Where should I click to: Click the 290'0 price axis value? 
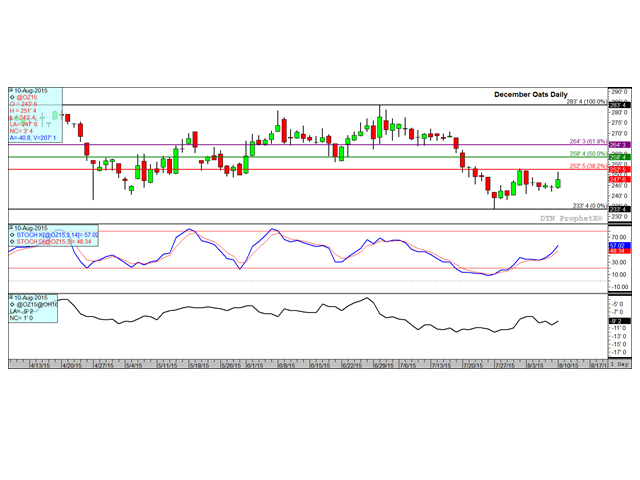tap(620, 92)
